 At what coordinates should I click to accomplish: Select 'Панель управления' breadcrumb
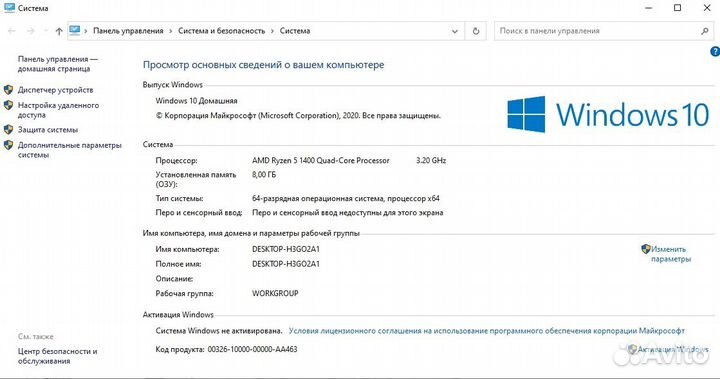(x=128, y=31)
